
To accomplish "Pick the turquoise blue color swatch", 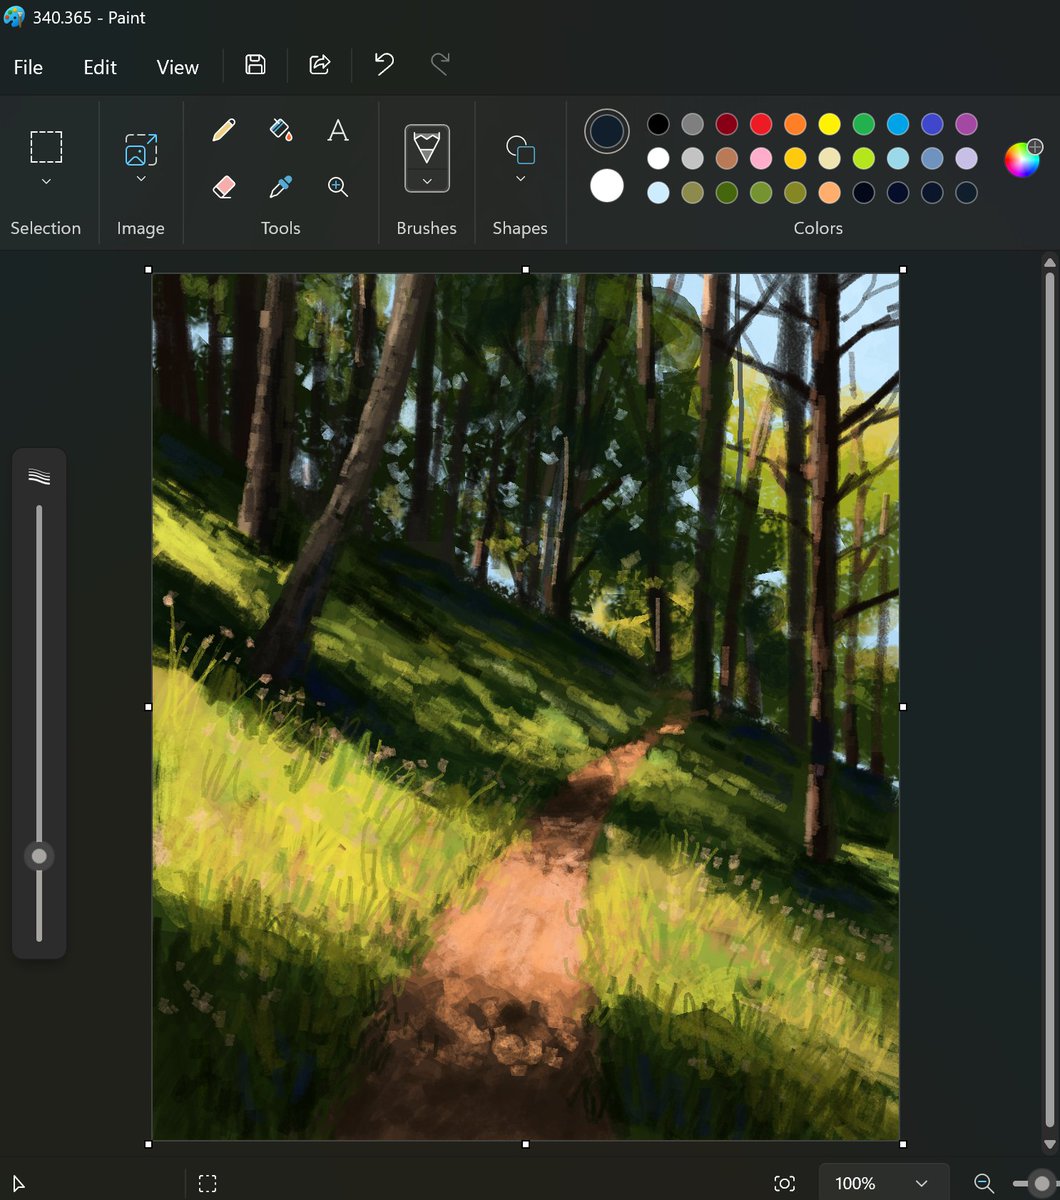I will pos(898,124).
